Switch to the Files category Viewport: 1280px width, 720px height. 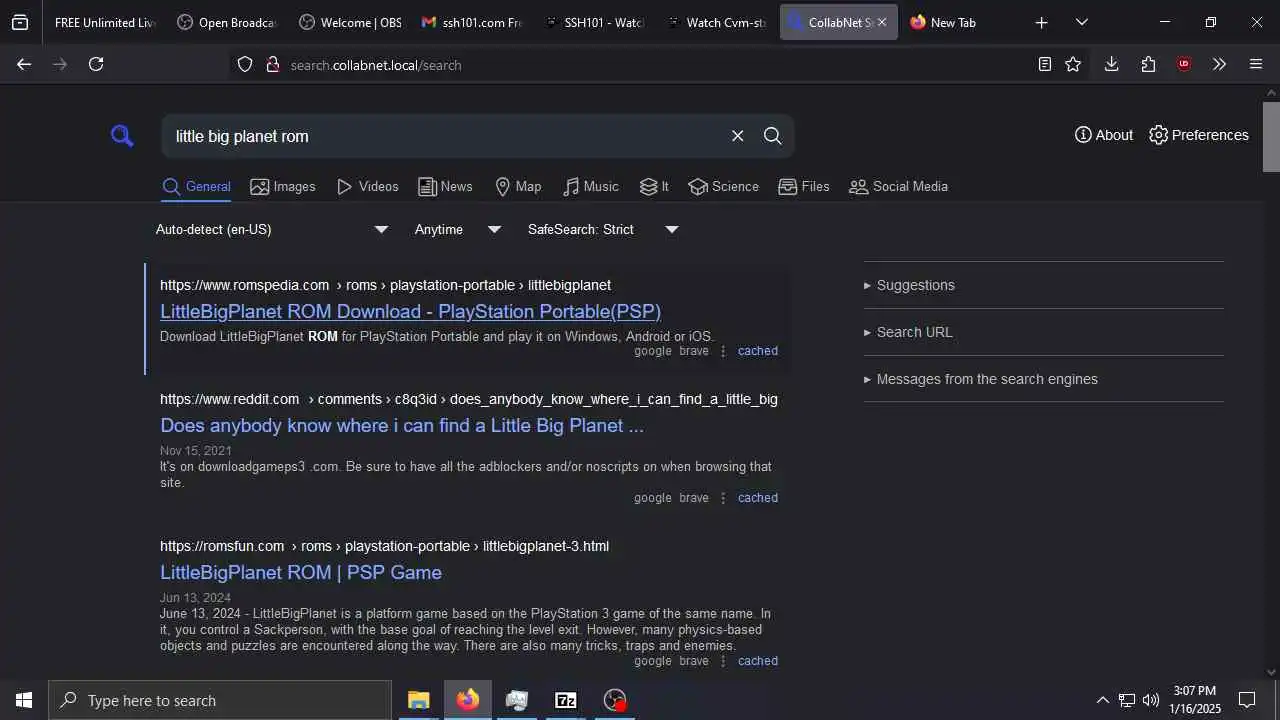point(804,187)
